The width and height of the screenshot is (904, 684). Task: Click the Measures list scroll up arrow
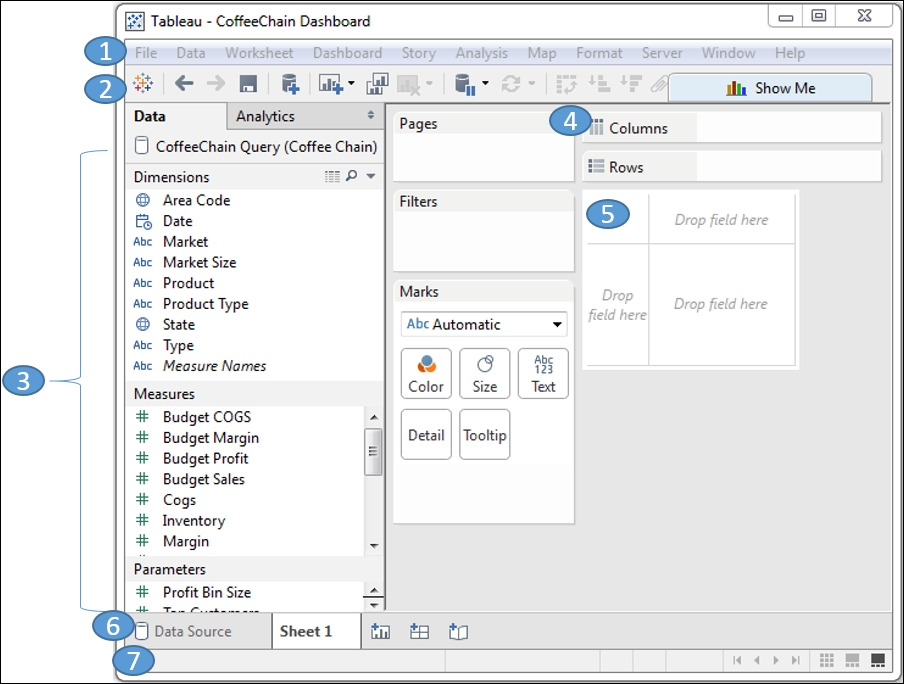pyautogui.click(x=374, y=417)
